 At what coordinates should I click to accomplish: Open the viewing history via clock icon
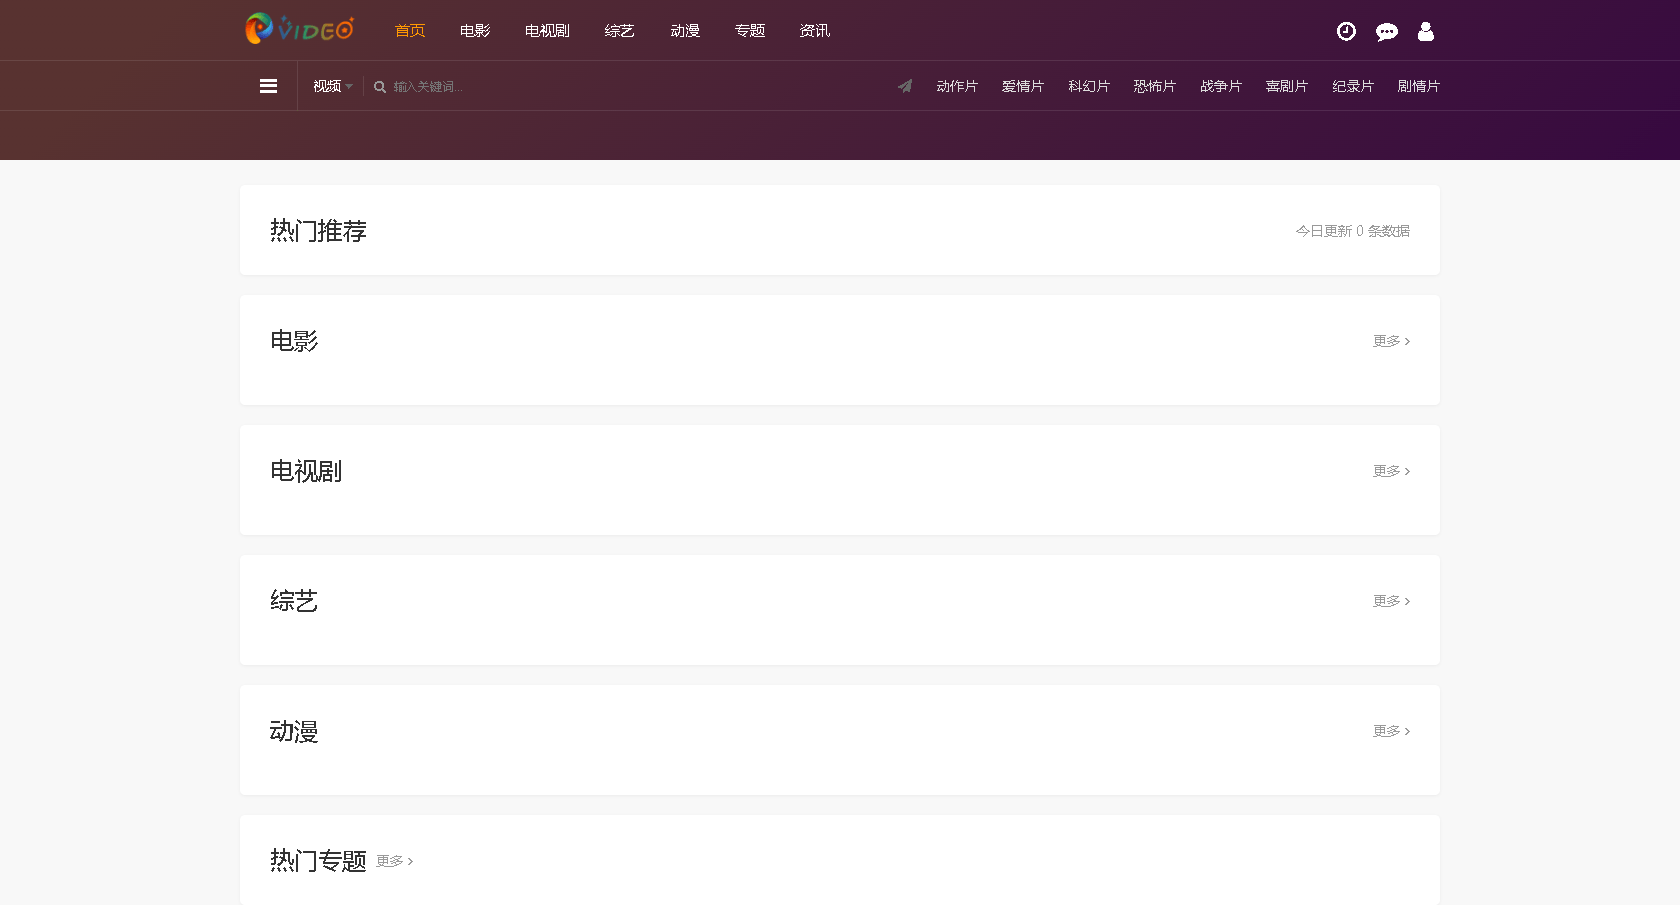[1345, 31]
